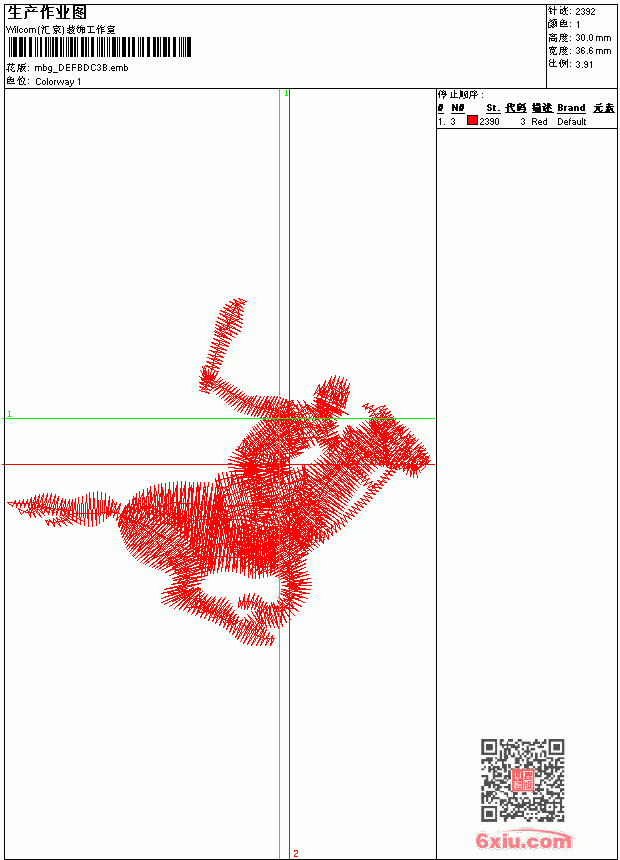Select the Brand column header
The image size is (620, 860).
[x=571, y=108]
